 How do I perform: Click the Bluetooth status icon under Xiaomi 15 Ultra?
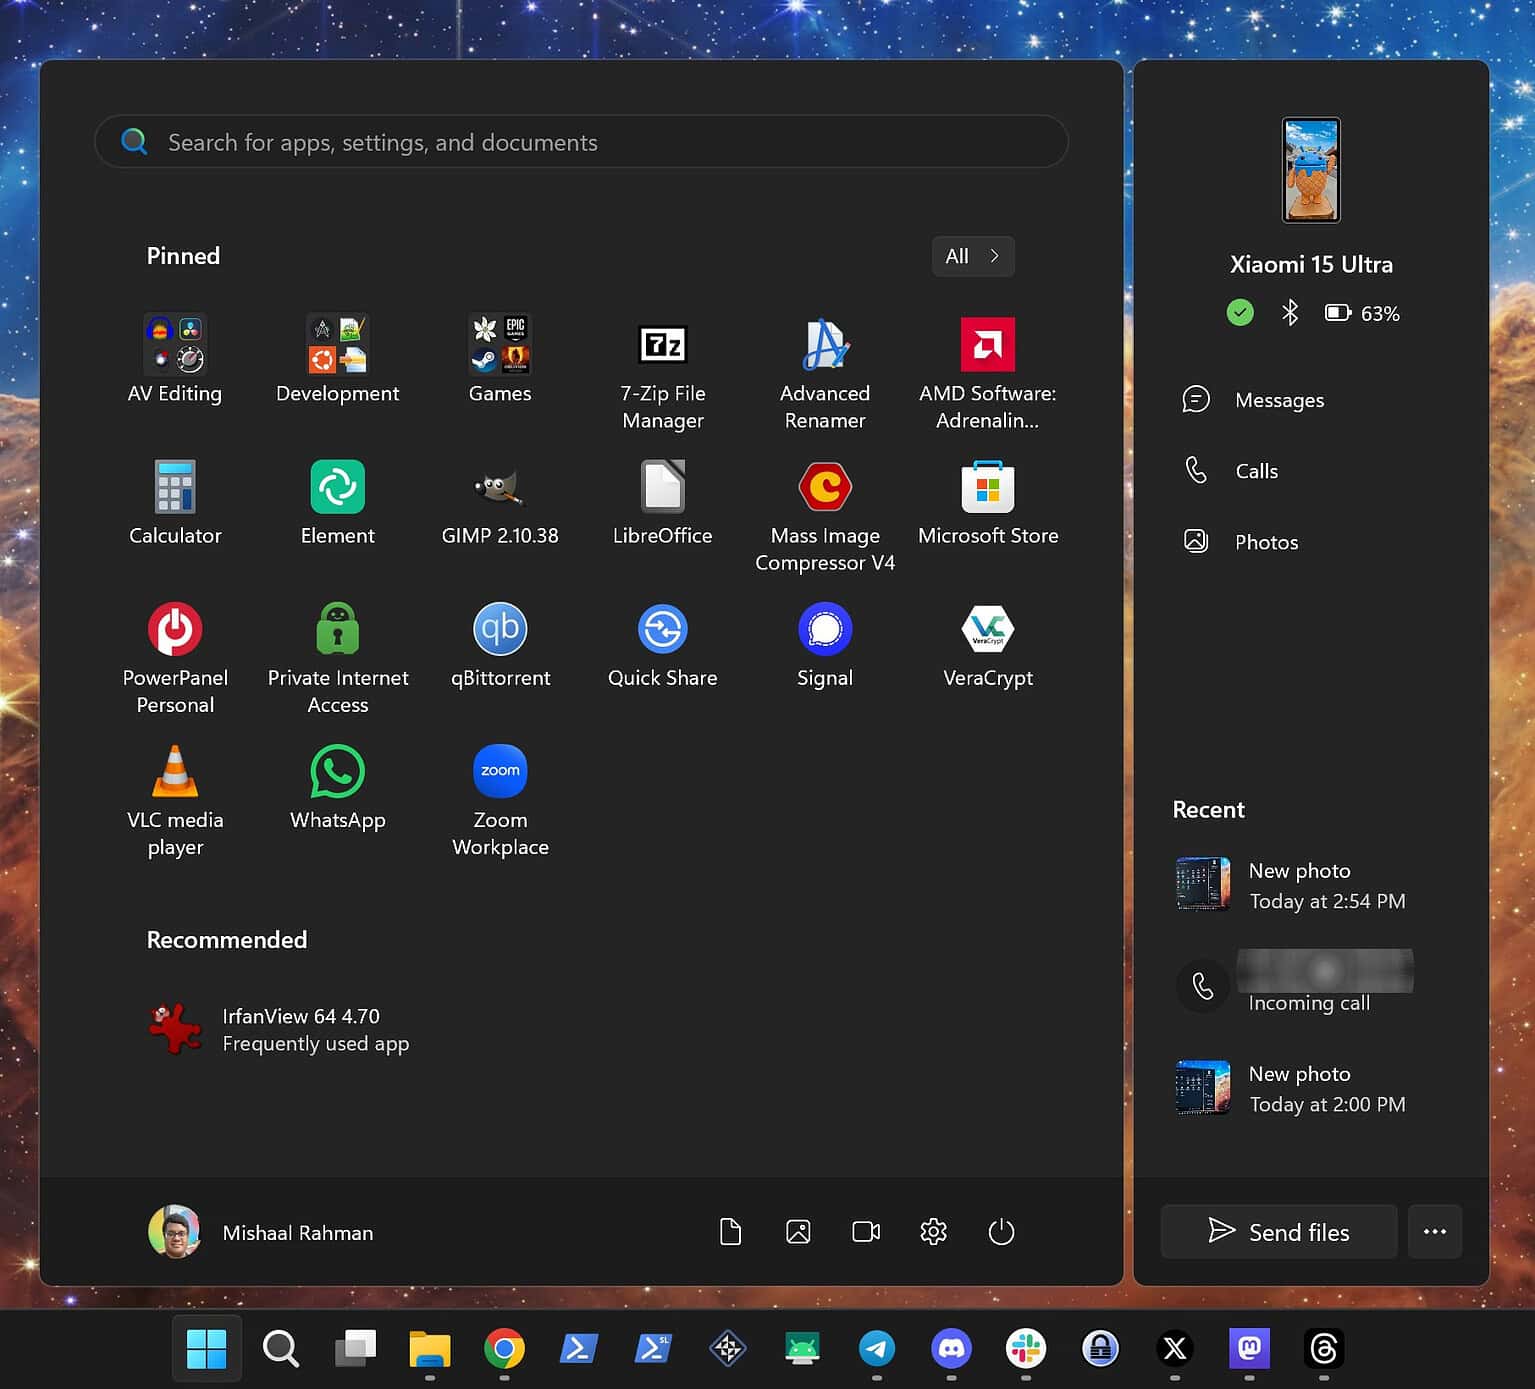[1290, 312]
